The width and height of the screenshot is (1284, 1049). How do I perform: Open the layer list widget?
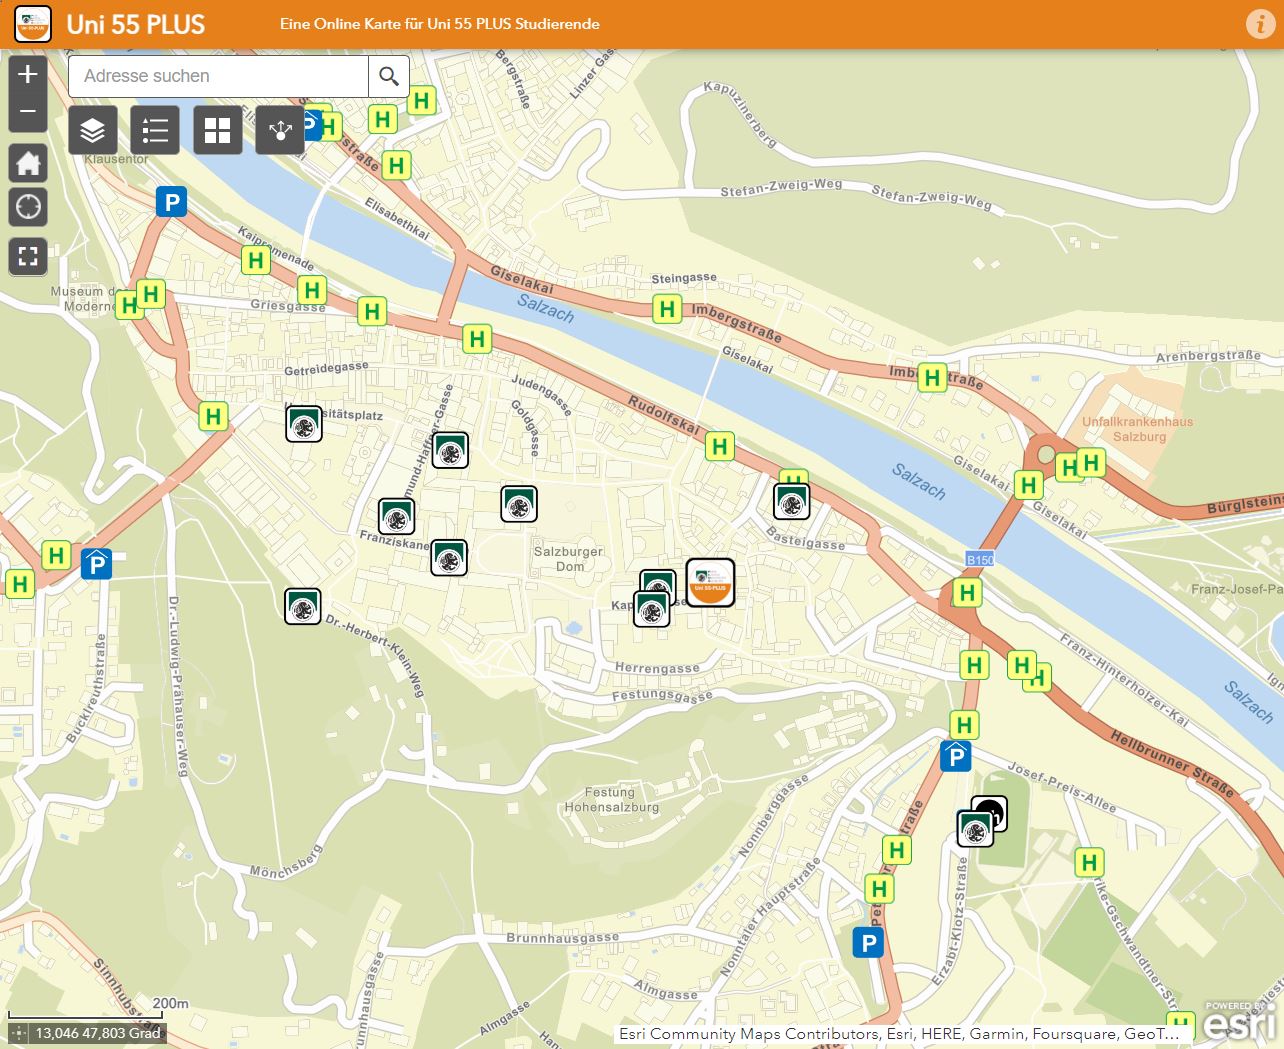coord(93,130)
